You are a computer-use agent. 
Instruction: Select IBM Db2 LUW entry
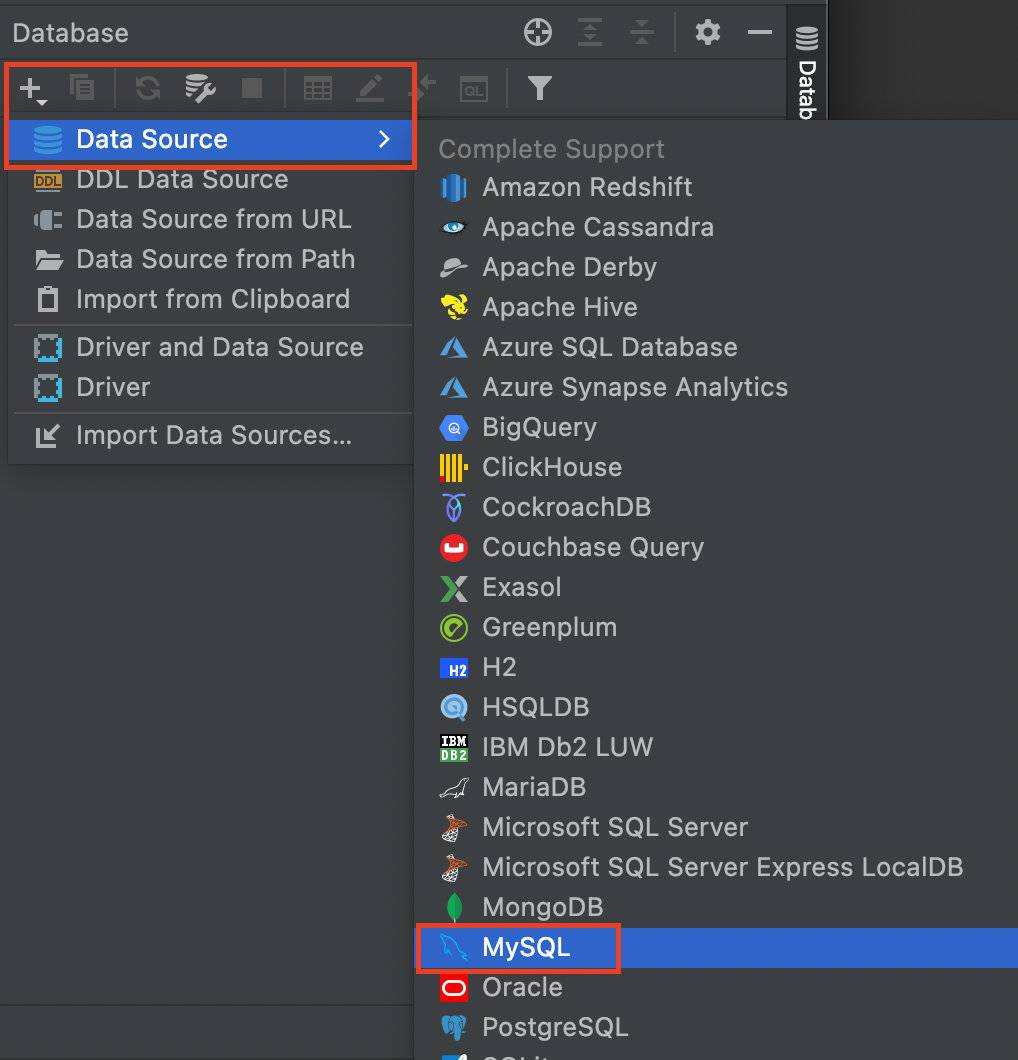[717, 747]
